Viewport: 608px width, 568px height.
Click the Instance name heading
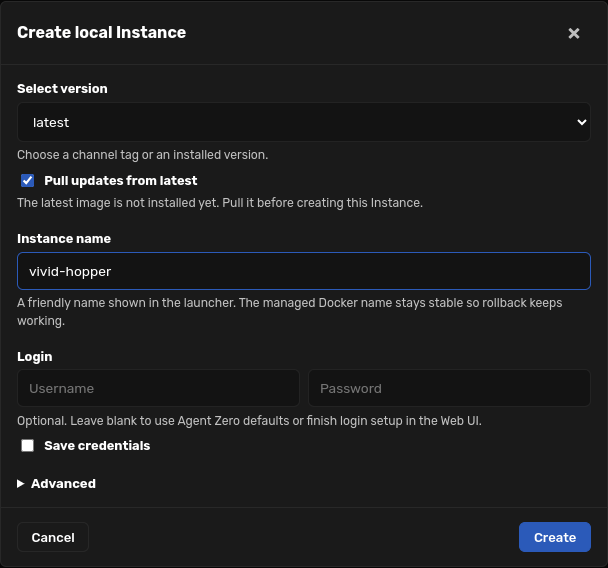click(x=64, y=239)
